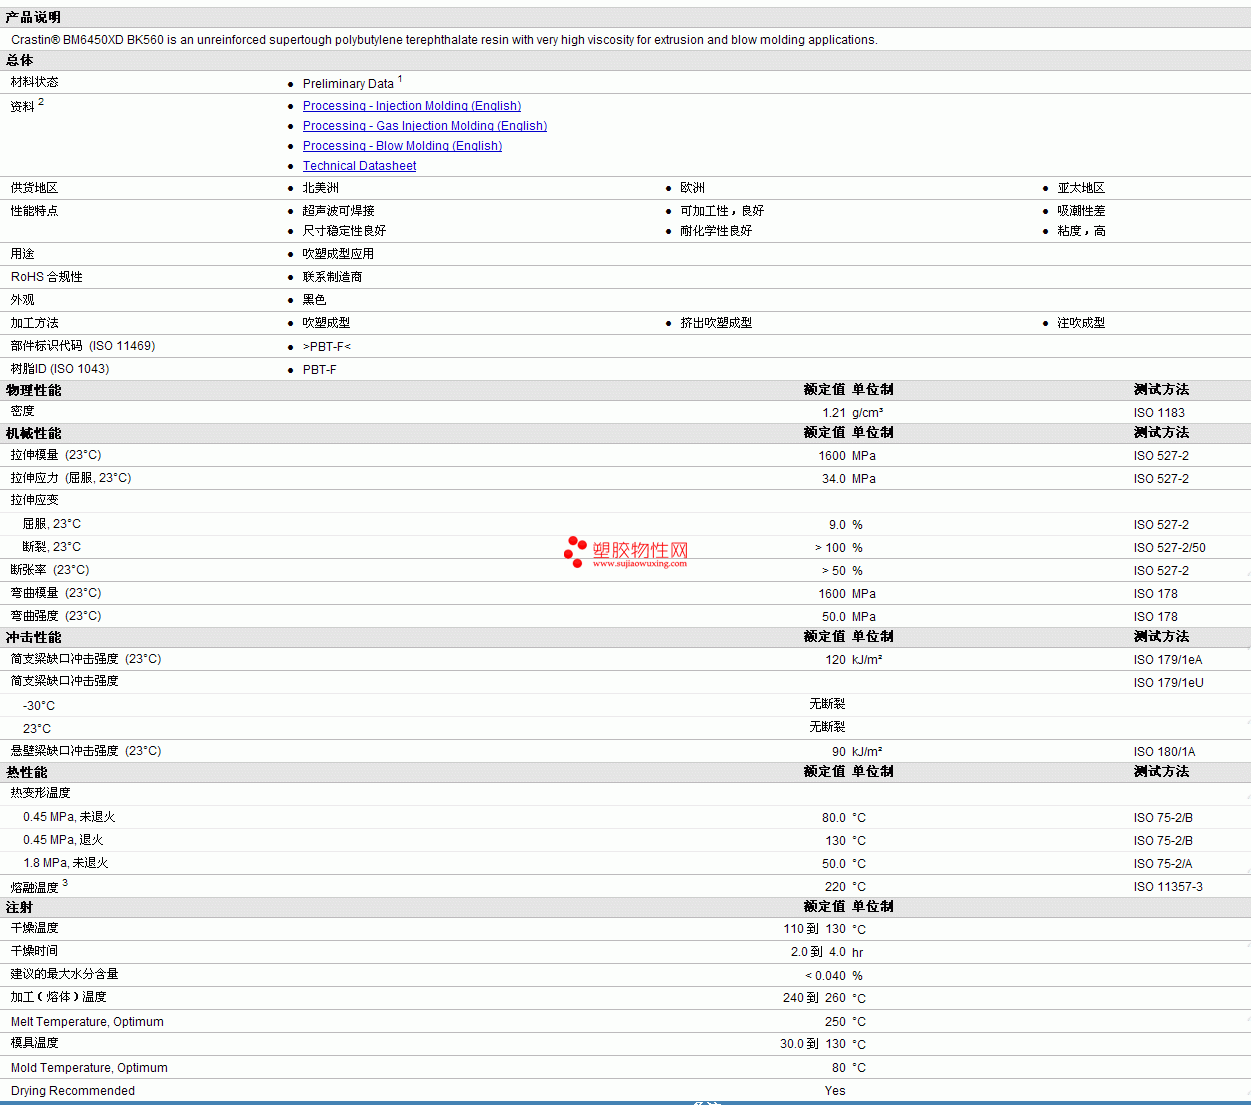Open the Technical Datasheet link
This screenshot has height=1105, width=1251.
(359, 166)
